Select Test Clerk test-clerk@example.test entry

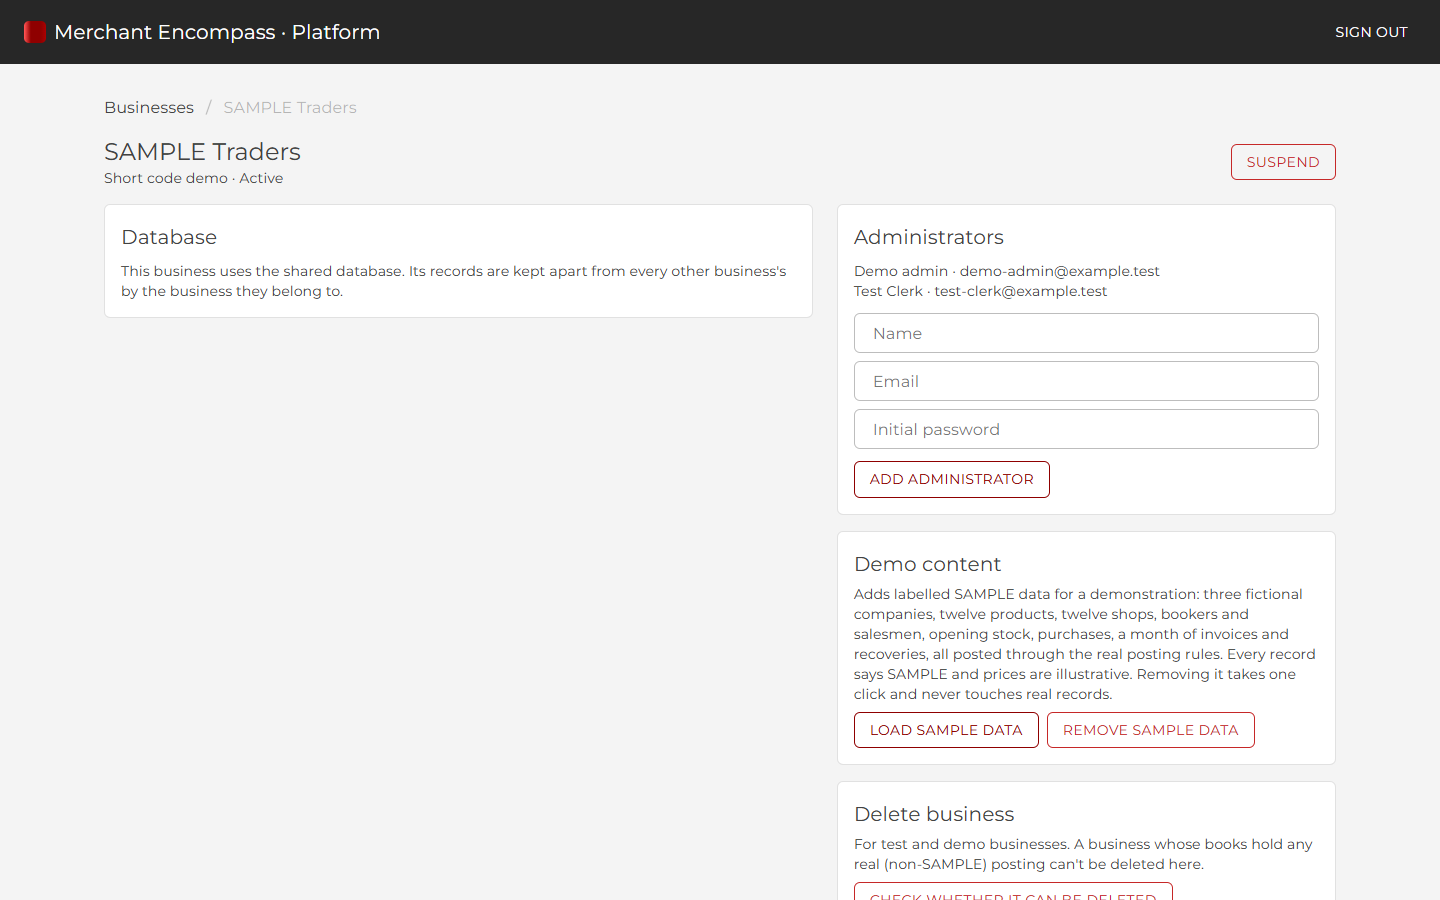point(981,291)
